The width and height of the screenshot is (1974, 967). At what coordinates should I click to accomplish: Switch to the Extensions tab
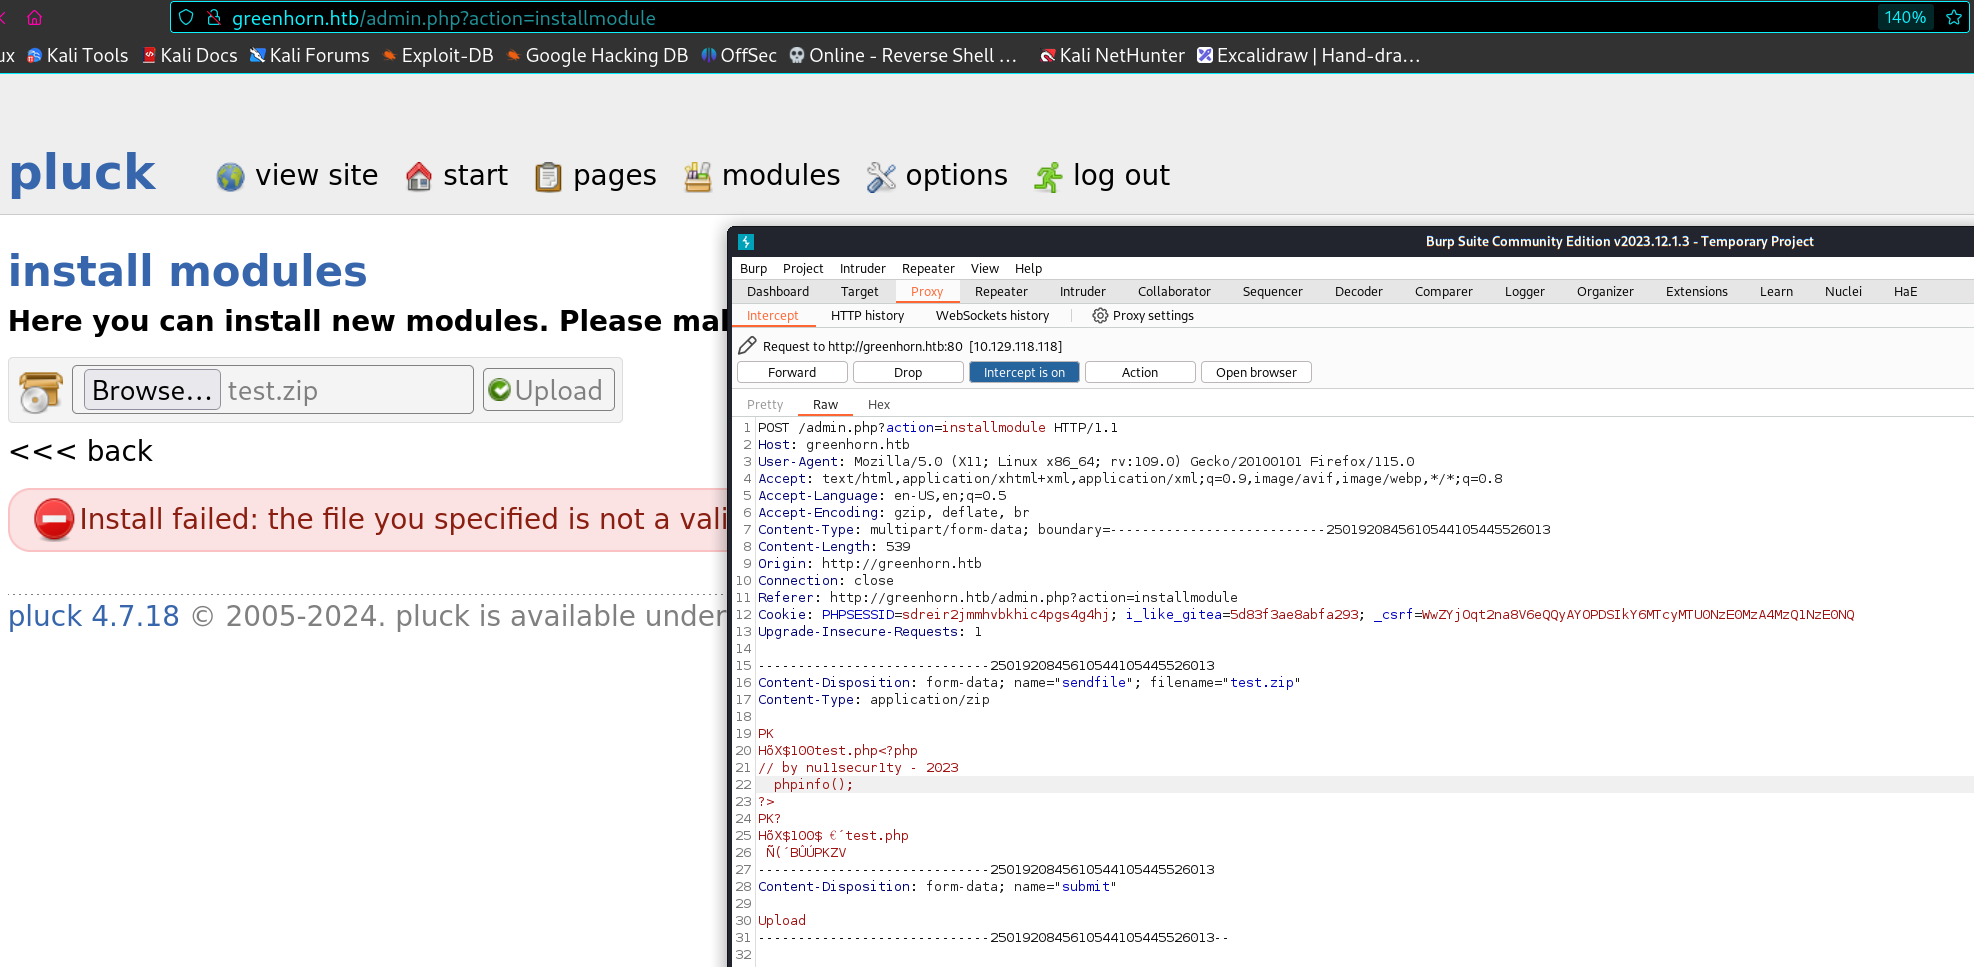click(x=1696, y=291)
